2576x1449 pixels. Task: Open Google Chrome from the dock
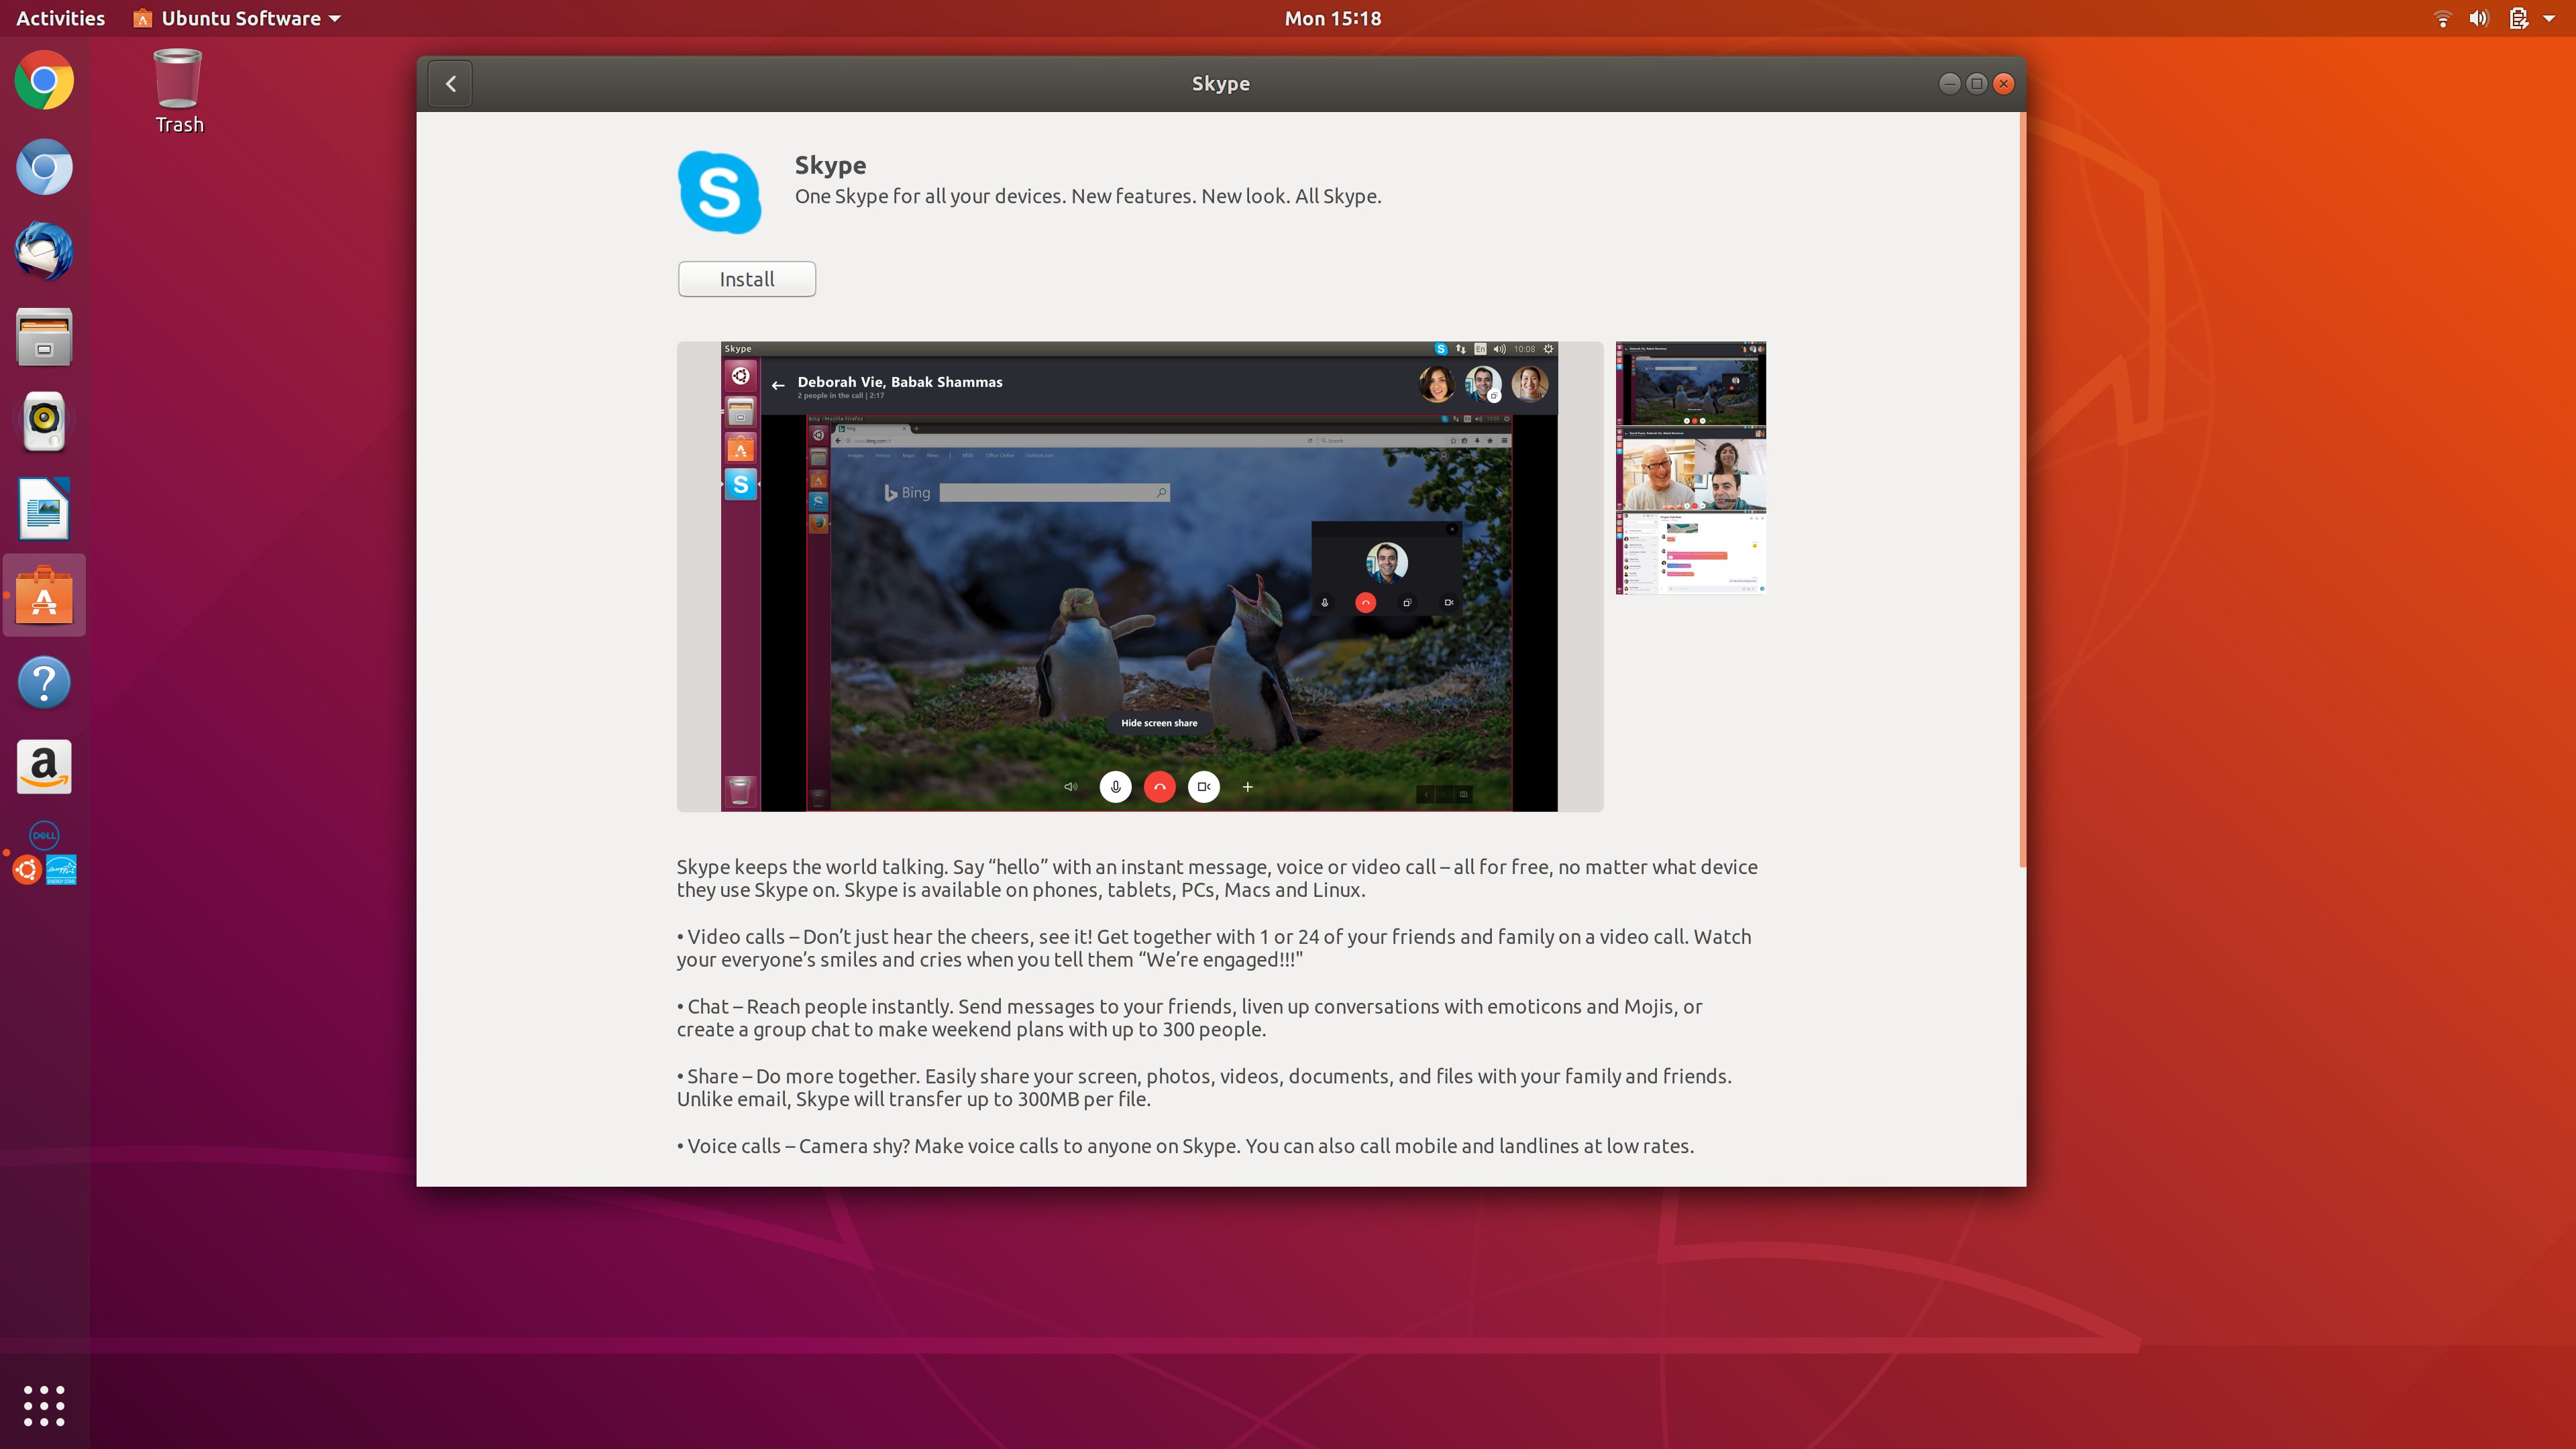coord(44,81)
